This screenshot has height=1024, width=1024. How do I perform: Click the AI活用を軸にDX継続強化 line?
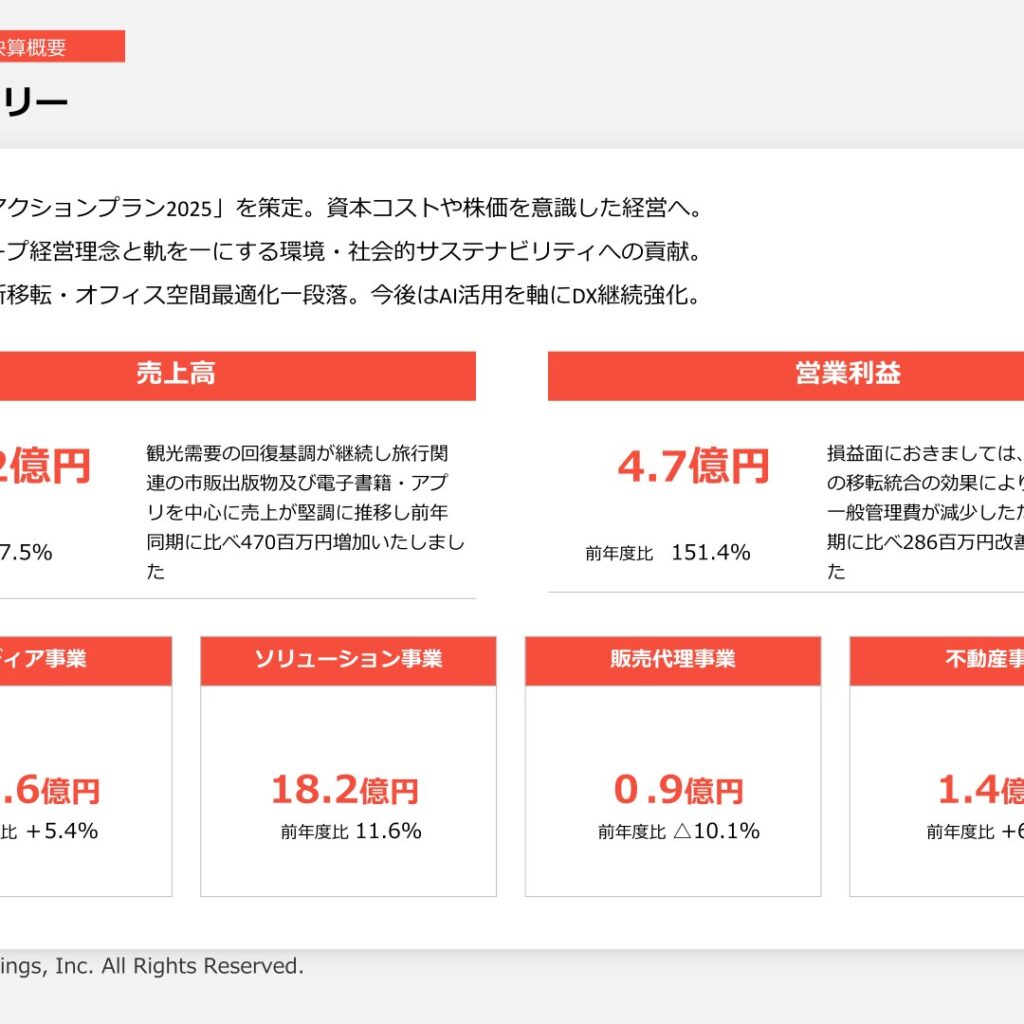point(350,295)
